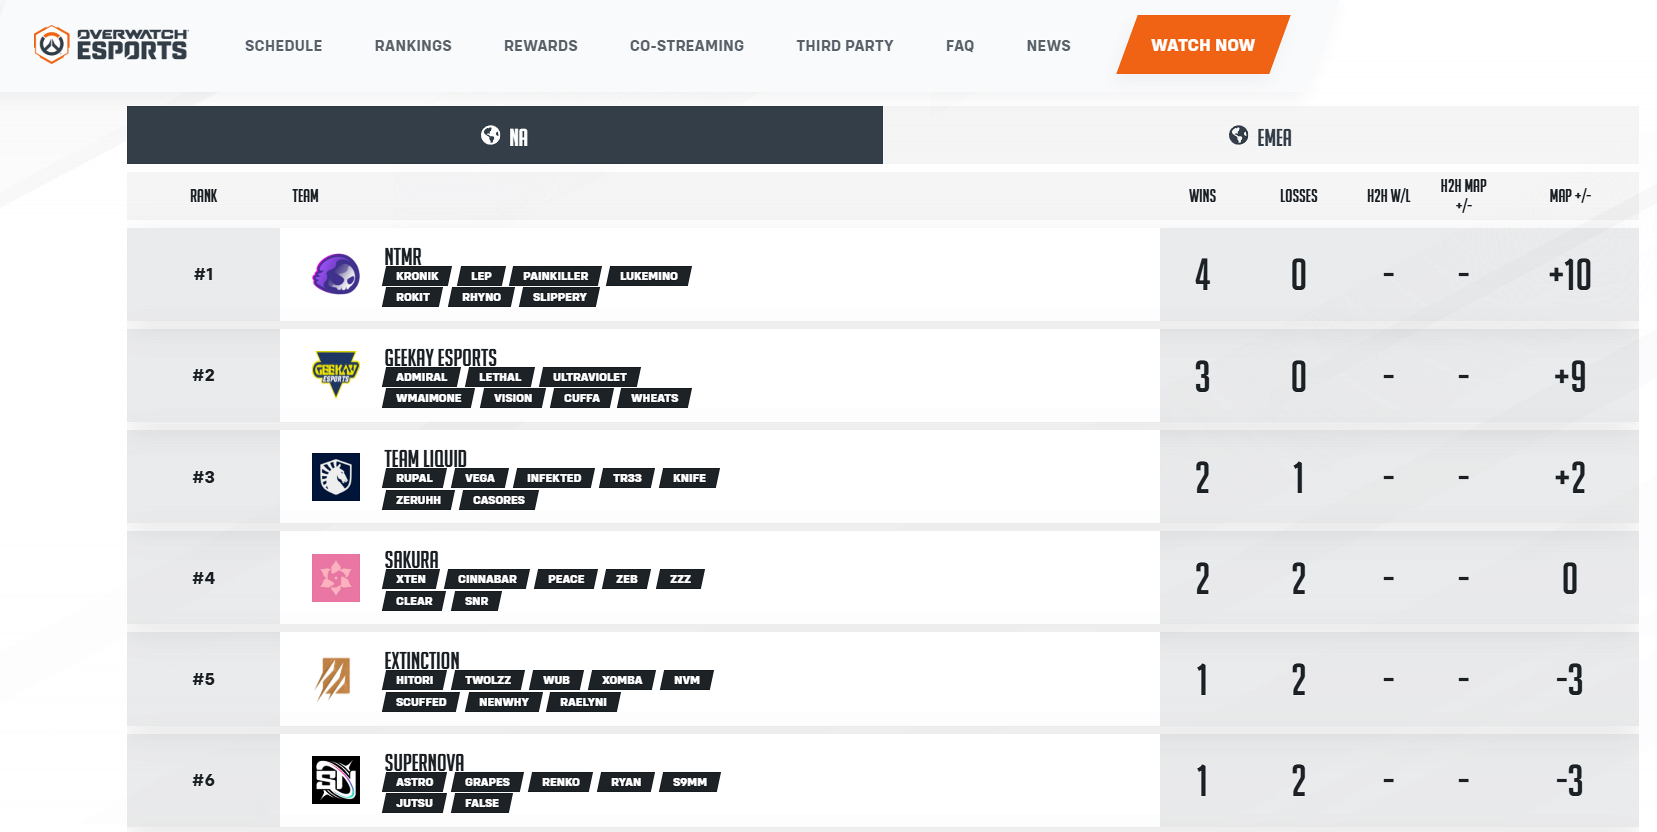Select the NA region tab

pyautogui.click(x=505, y=135)
